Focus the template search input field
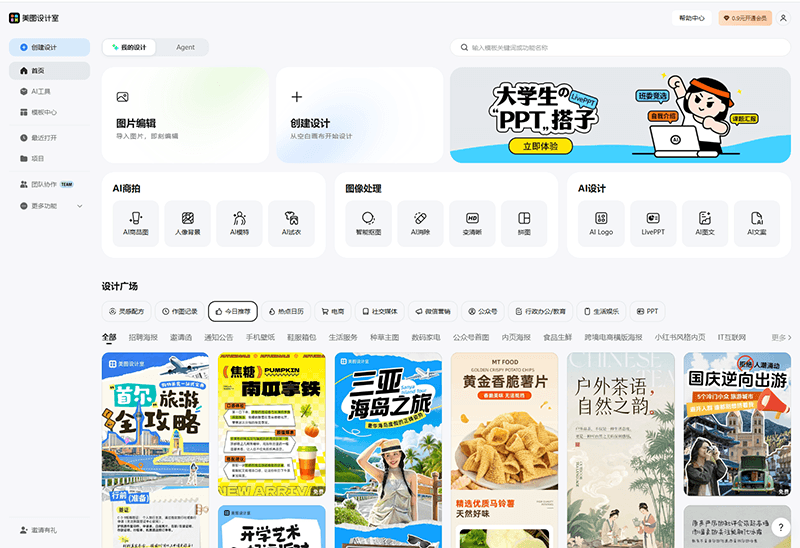The image size is (800, 548). point(620,47)
